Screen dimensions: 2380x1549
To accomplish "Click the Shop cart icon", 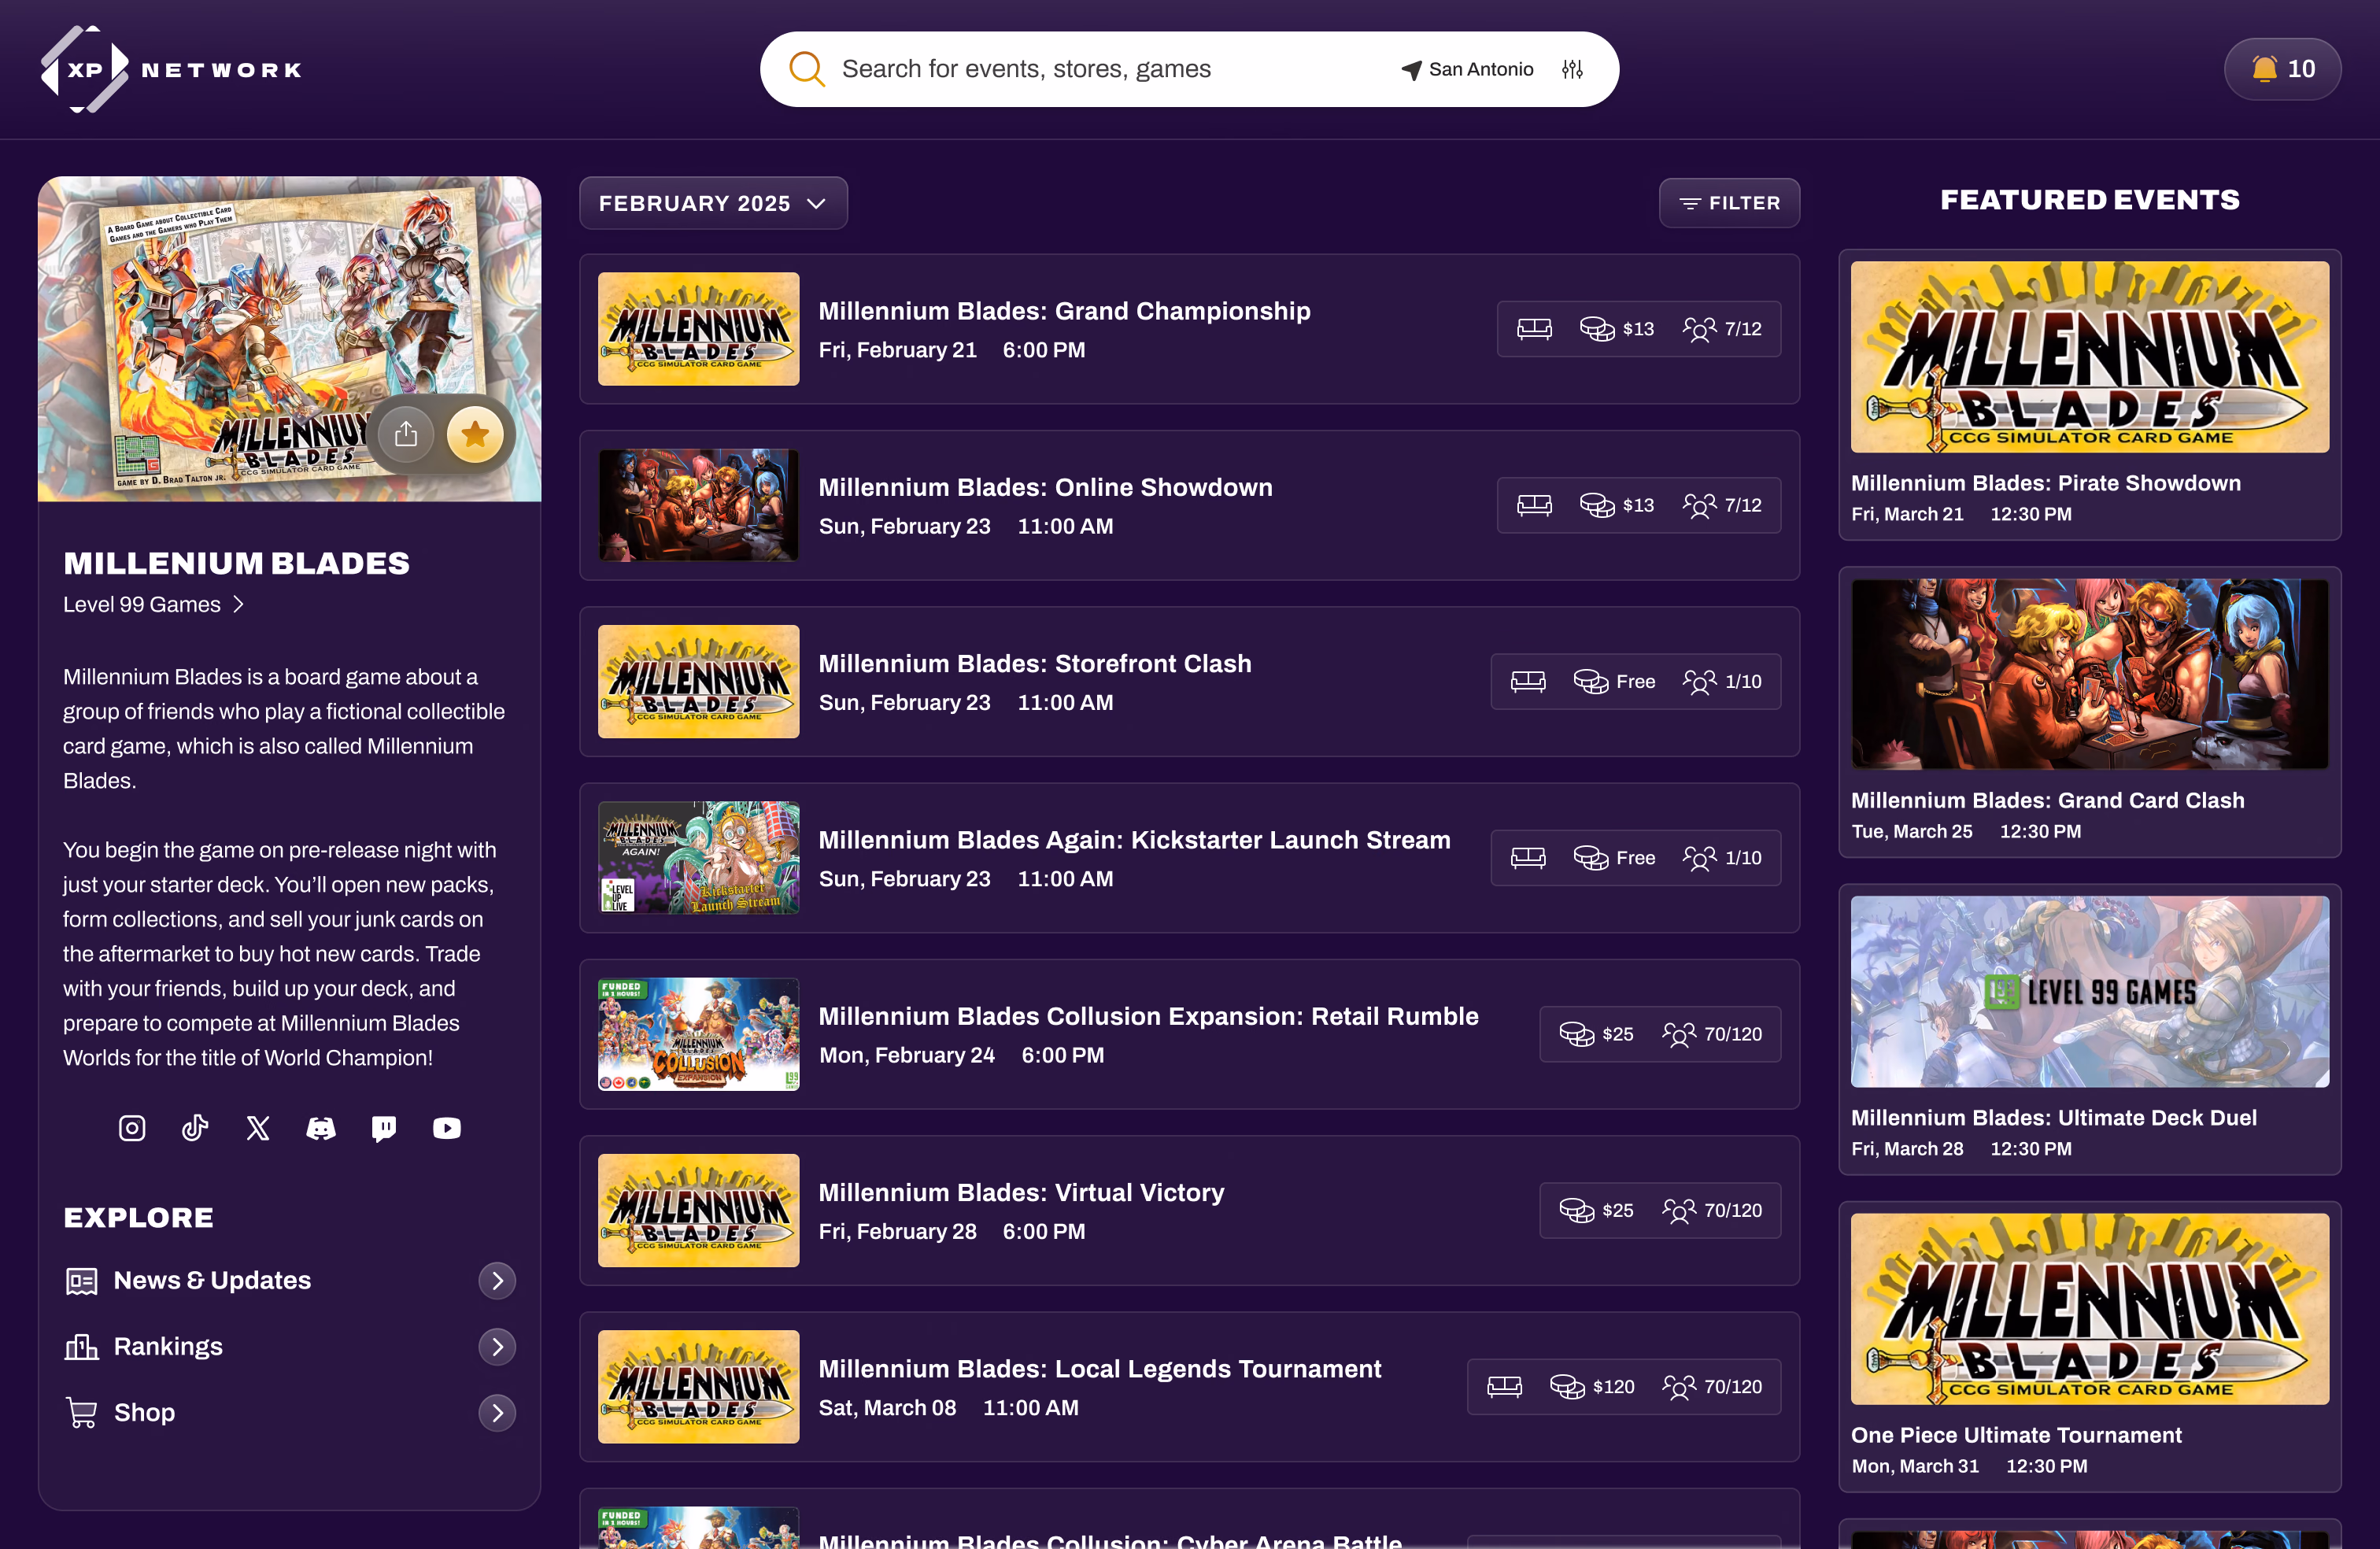I will click(82, 1413).
